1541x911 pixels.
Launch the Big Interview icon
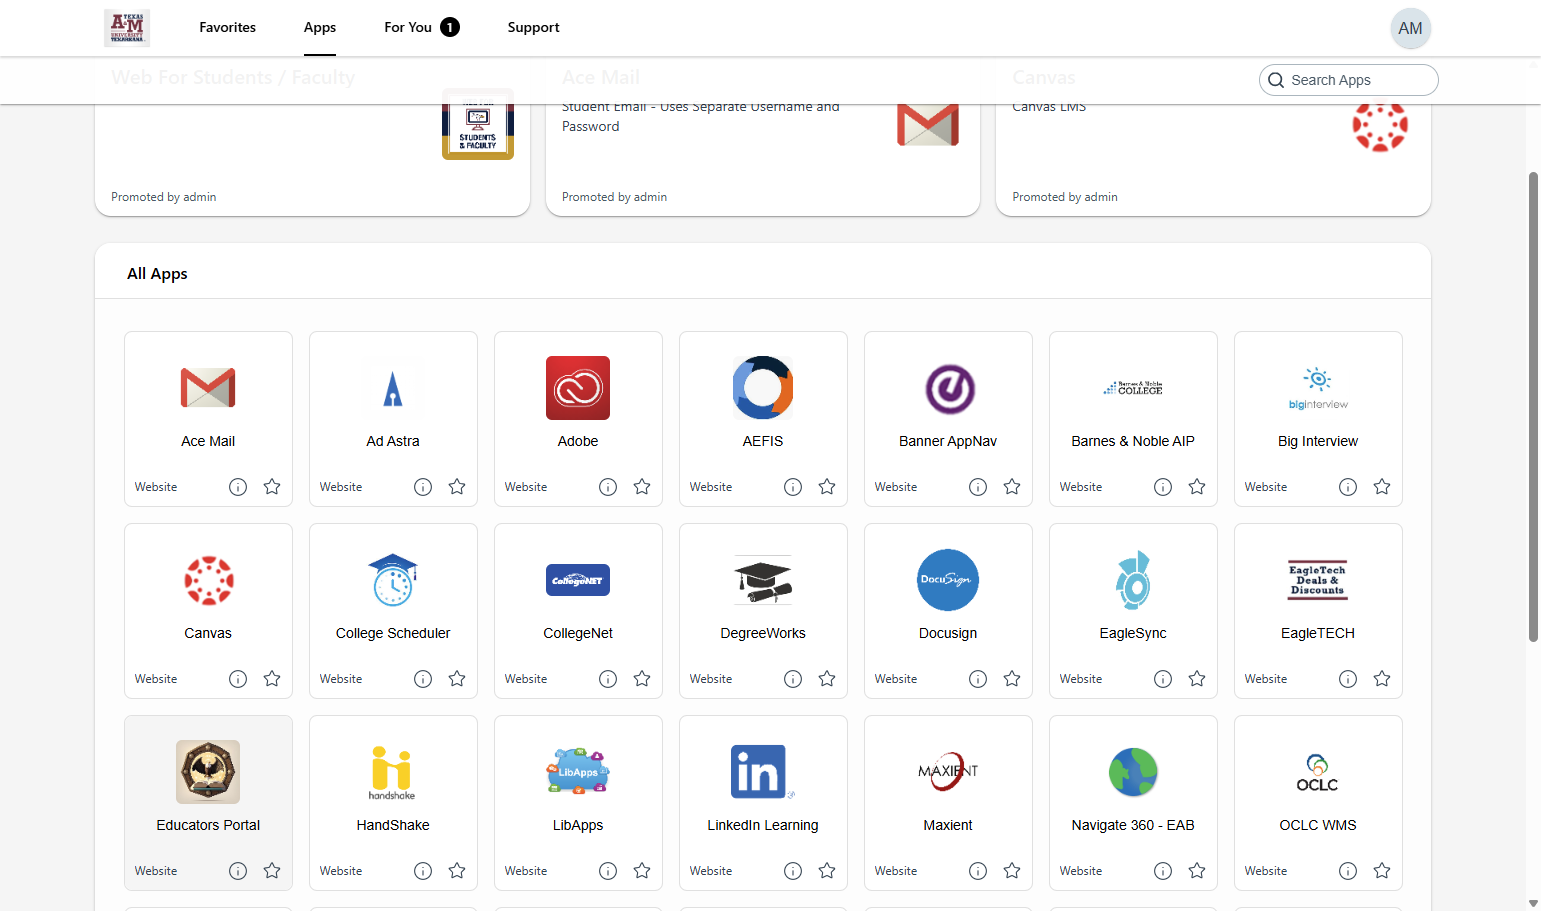[1318, 388]
